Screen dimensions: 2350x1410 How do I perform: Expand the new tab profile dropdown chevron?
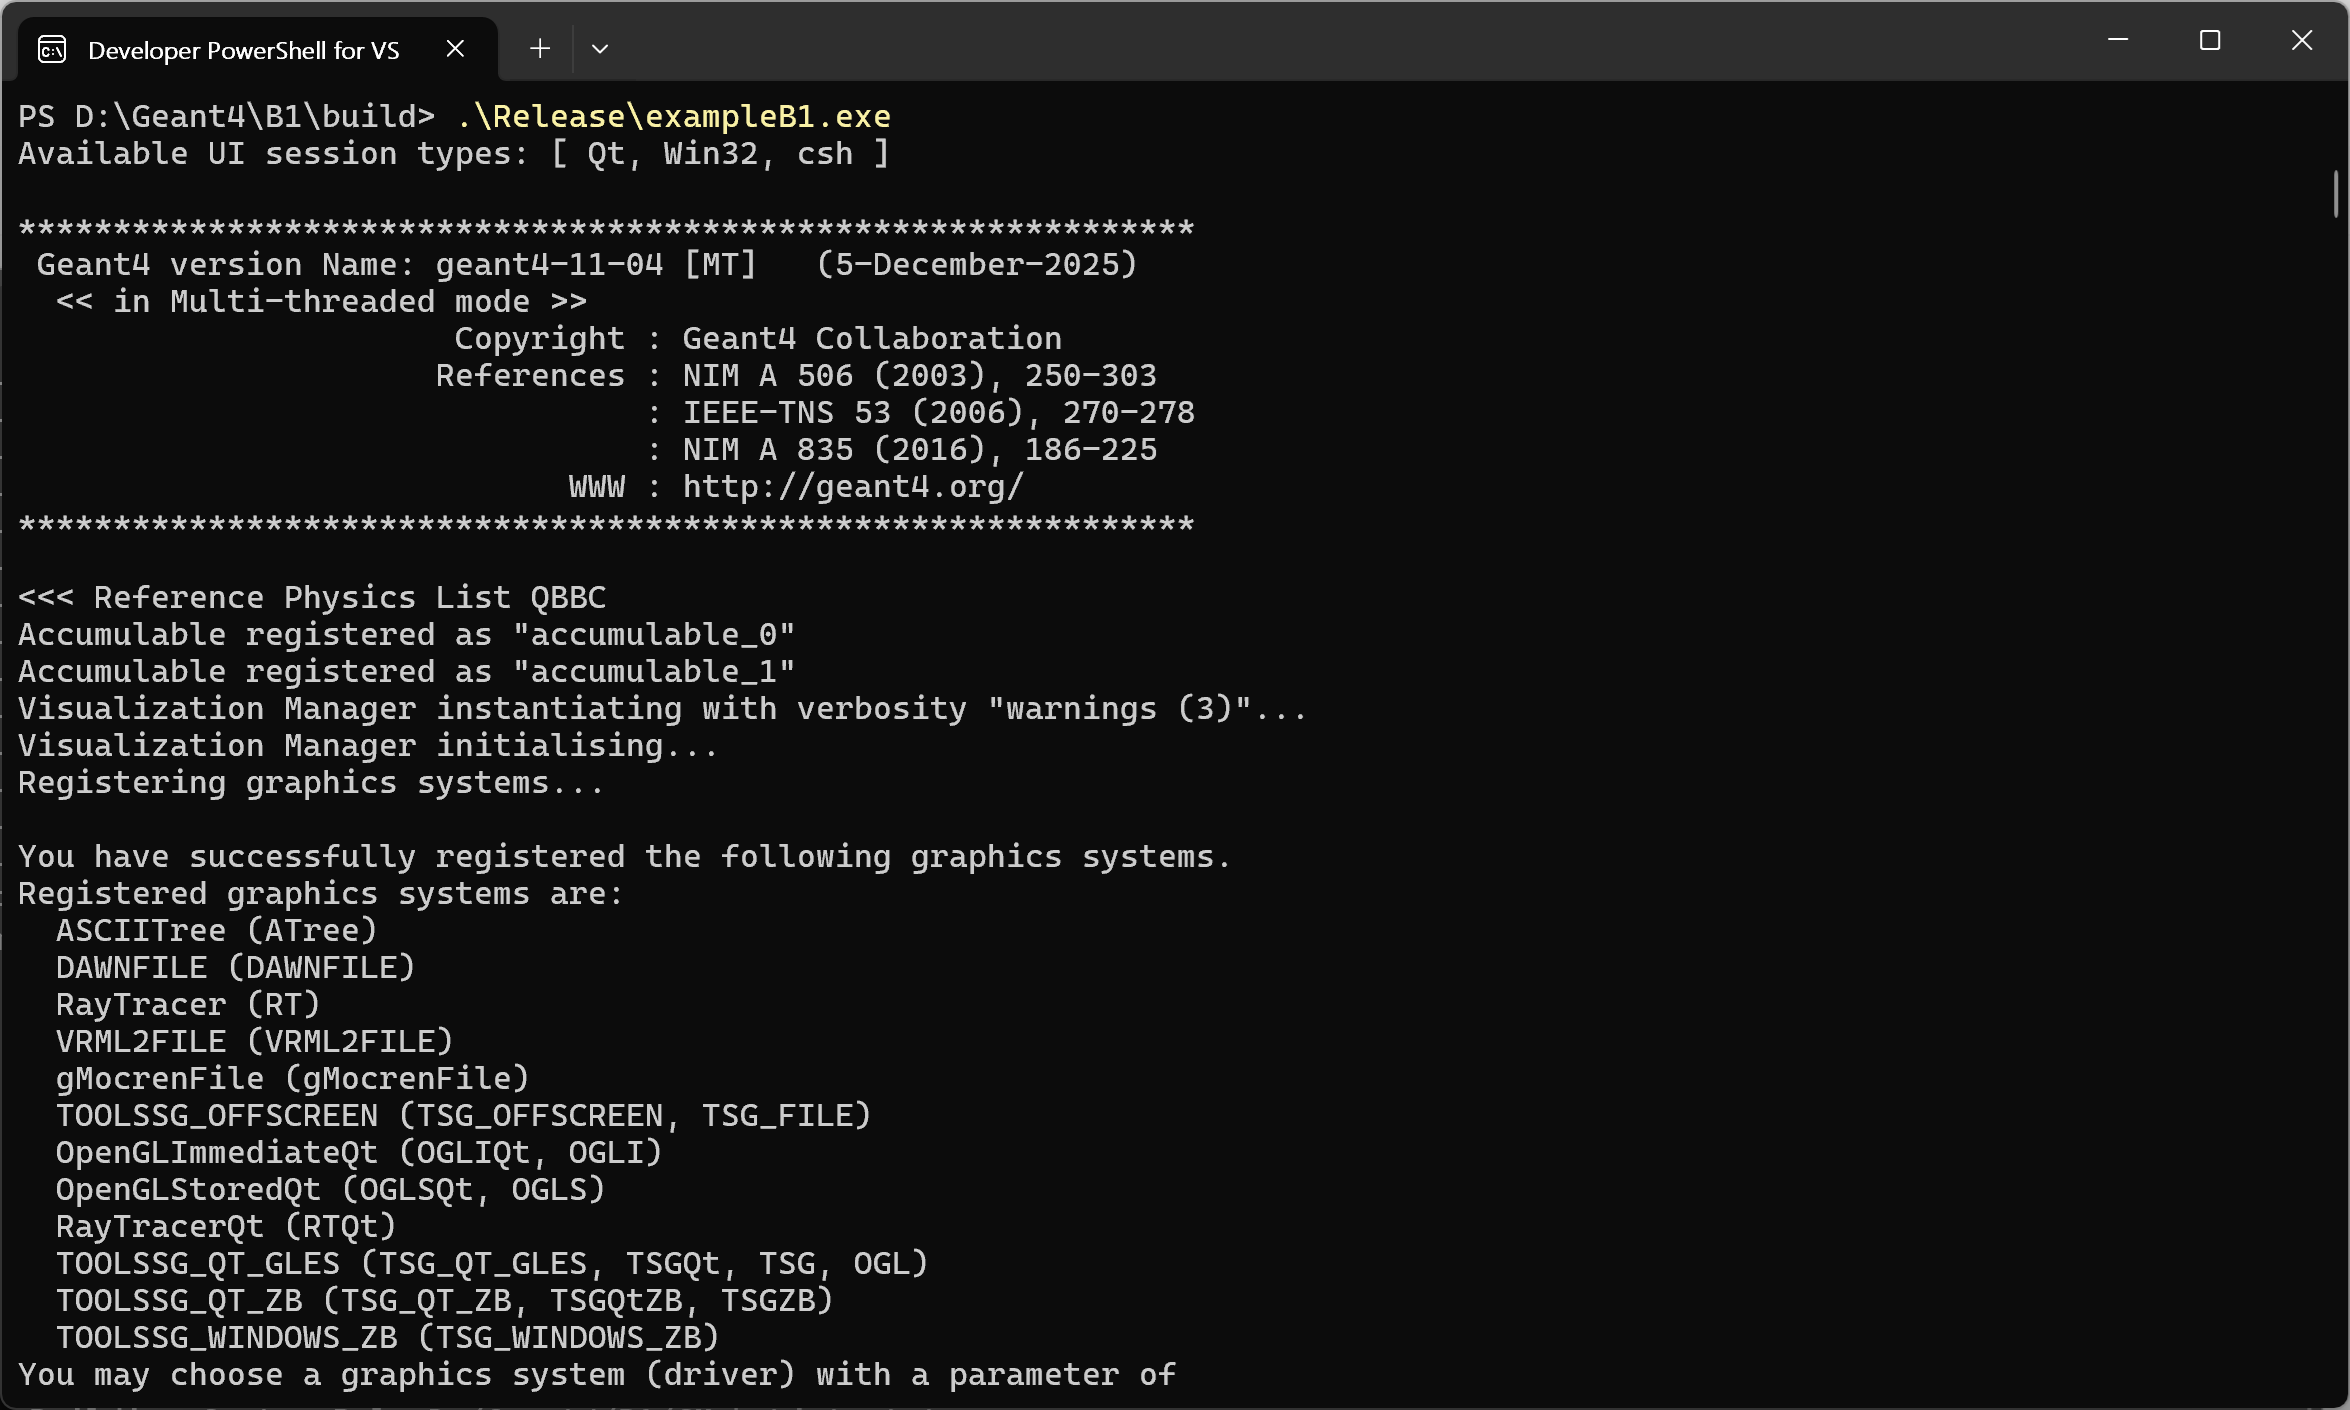tap(600, 48)
